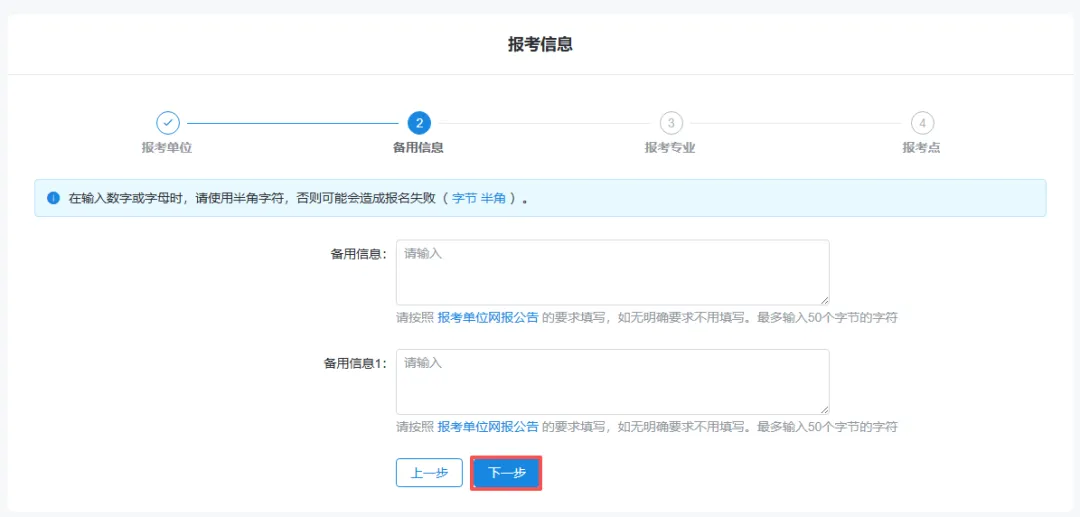
Task: Select the 报考专业 step label
Action: click(x=670, y=148)
